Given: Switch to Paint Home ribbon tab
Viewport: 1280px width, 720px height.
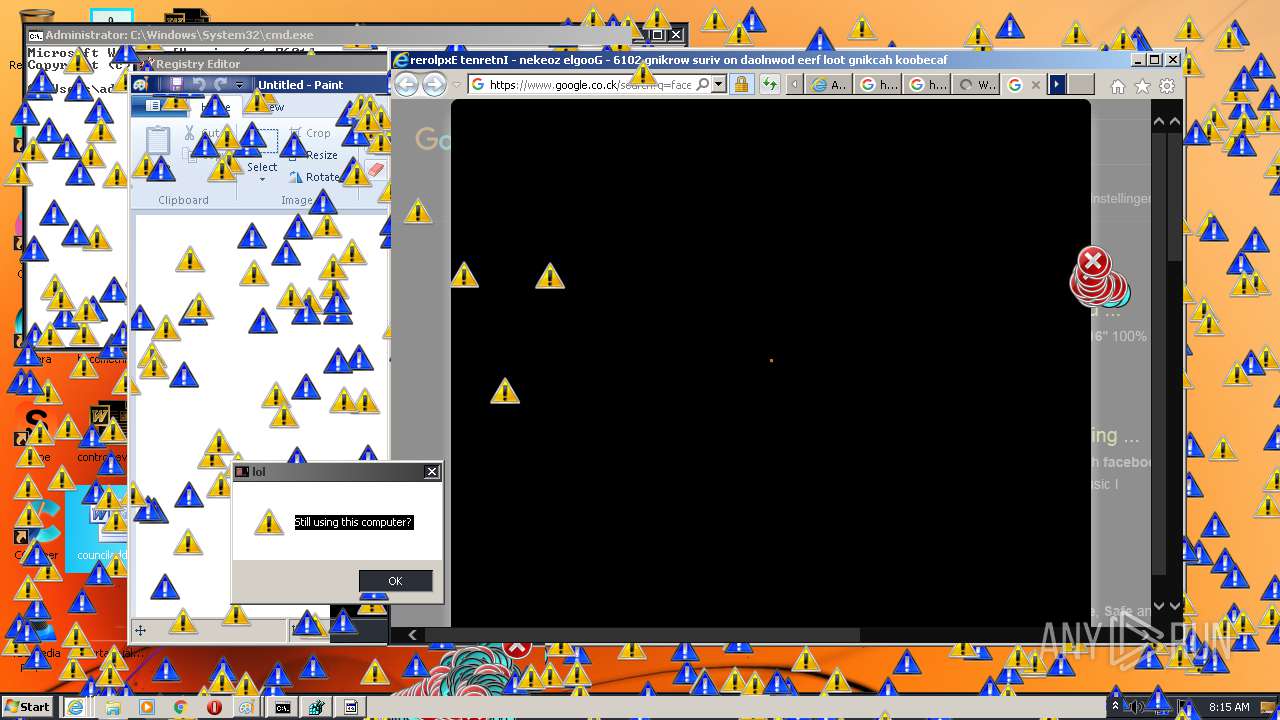Looking at the screenshot, I should coord(215,107).
